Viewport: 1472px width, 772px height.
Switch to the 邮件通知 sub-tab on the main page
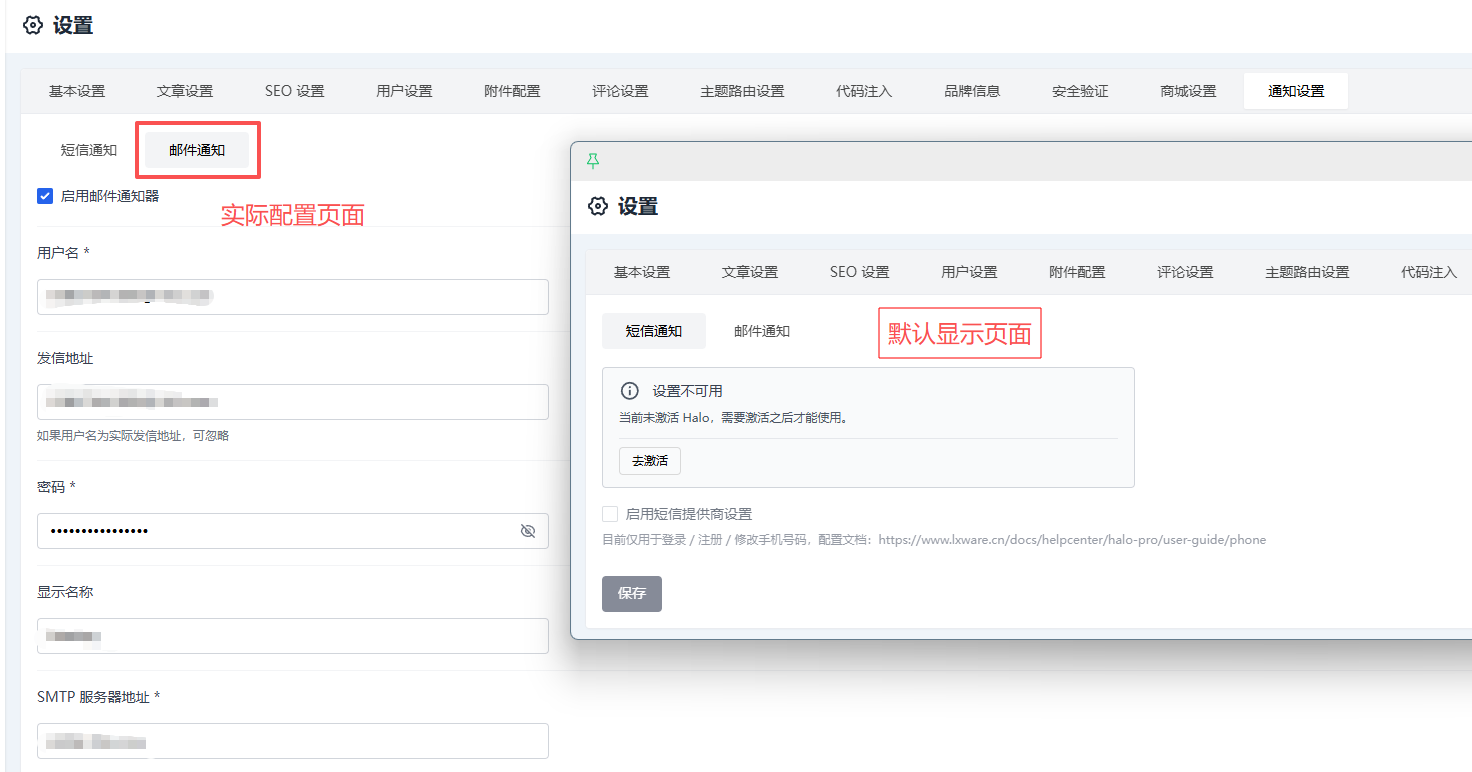point(197,150)
